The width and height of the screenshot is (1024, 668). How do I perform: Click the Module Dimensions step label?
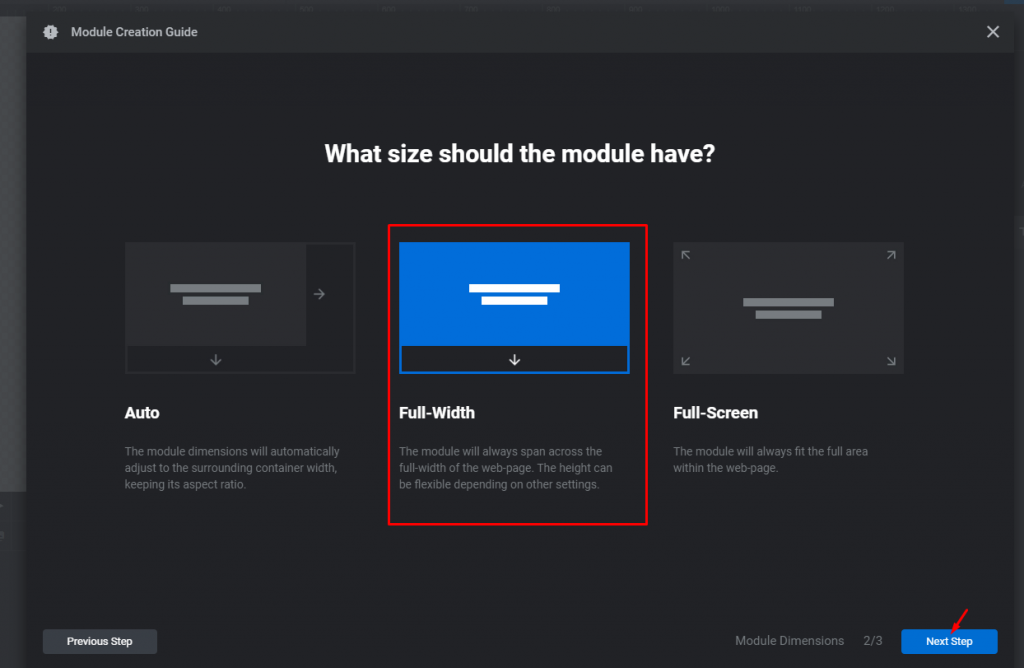[x=790, y=641]
